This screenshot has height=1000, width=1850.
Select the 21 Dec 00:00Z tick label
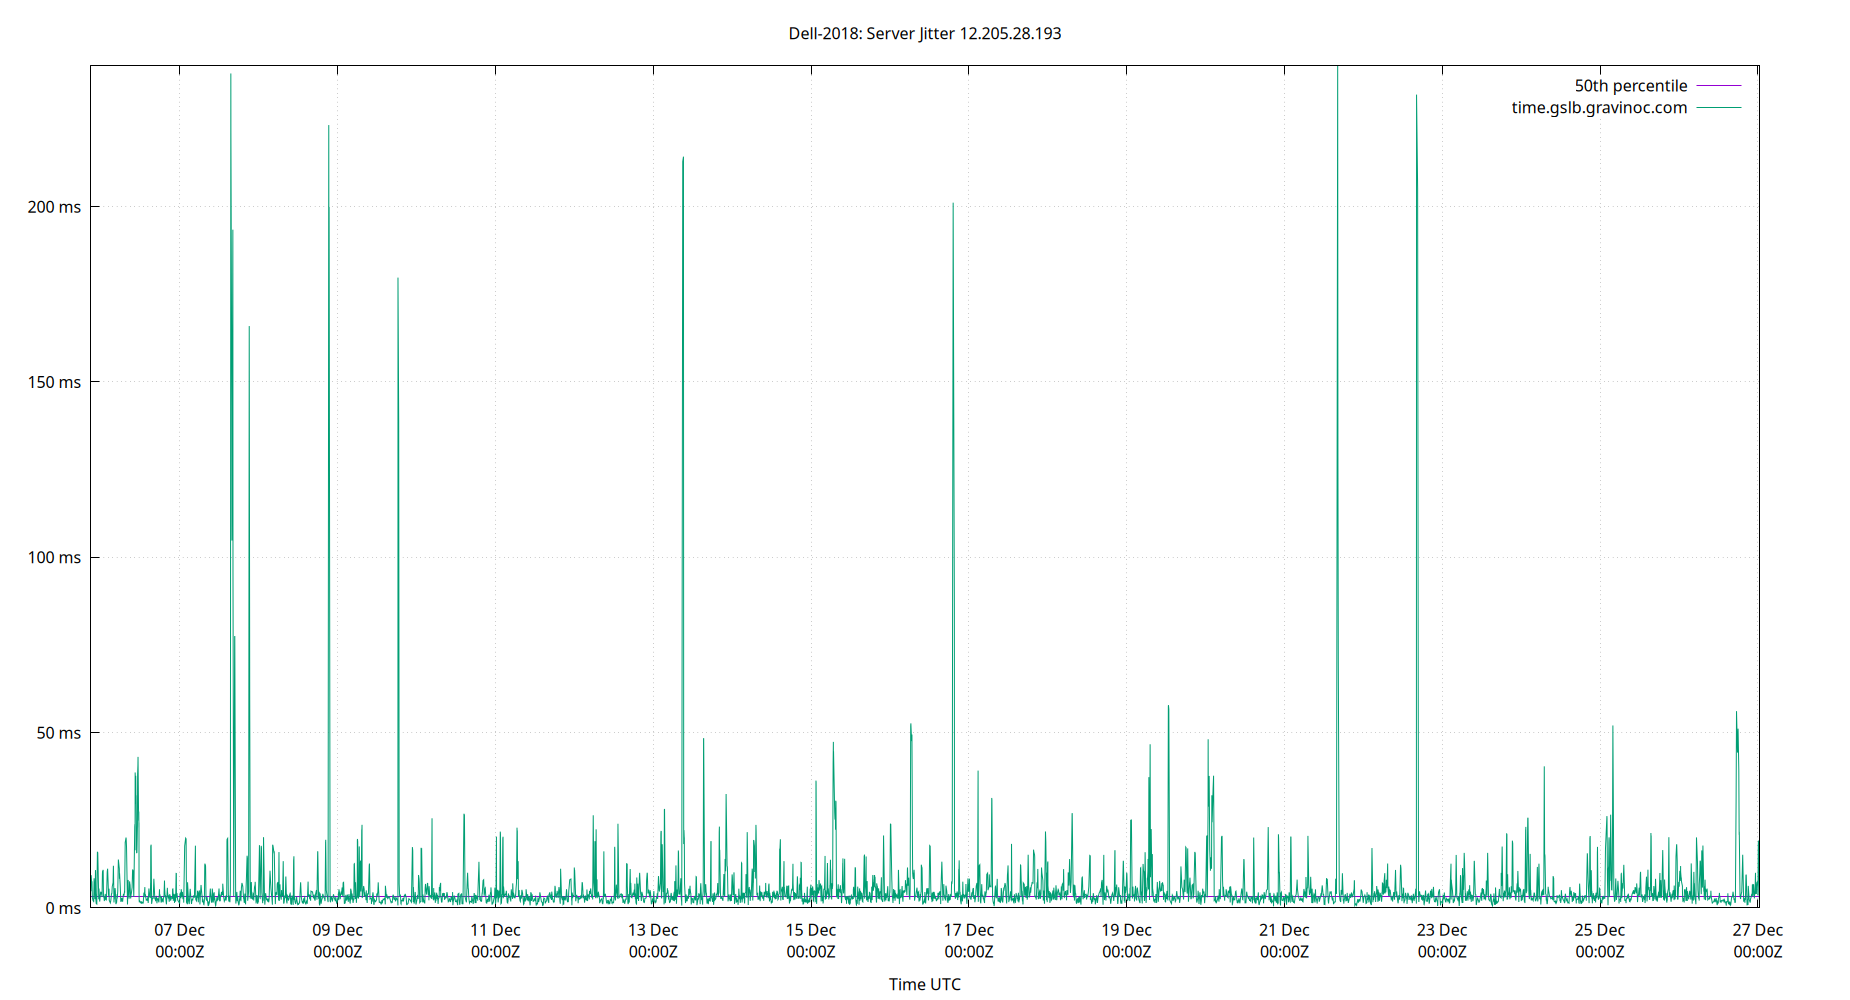coord(1285,940)
